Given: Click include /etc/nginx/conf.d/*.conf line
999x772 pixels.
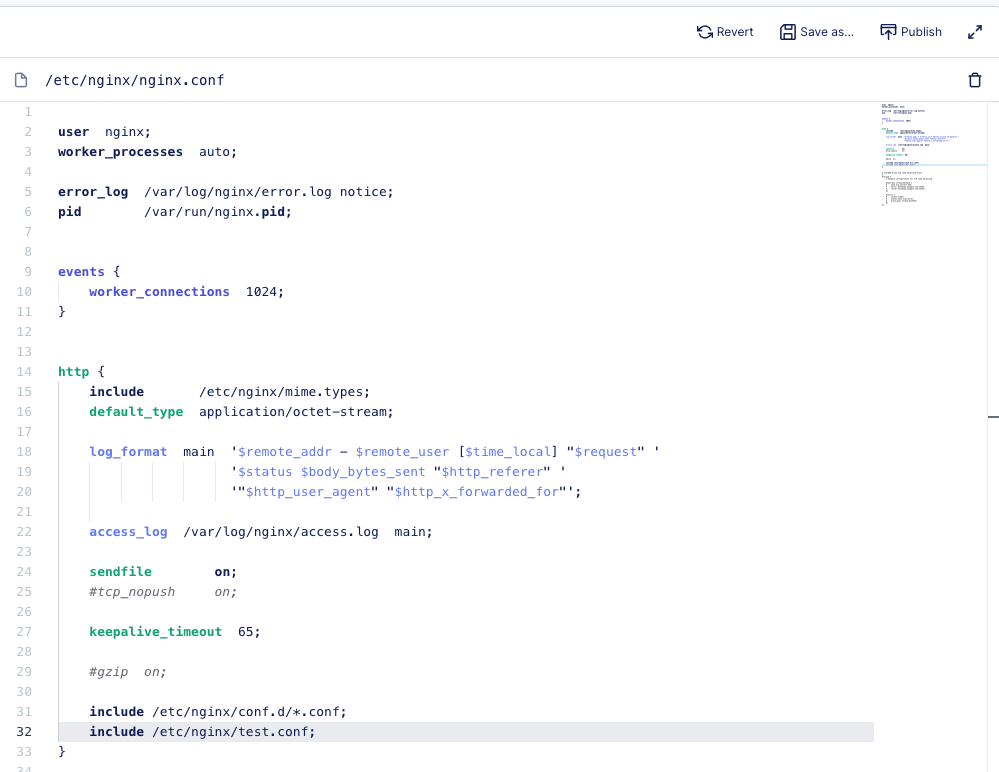Looking at the screenshot, I should pos(218,711).
